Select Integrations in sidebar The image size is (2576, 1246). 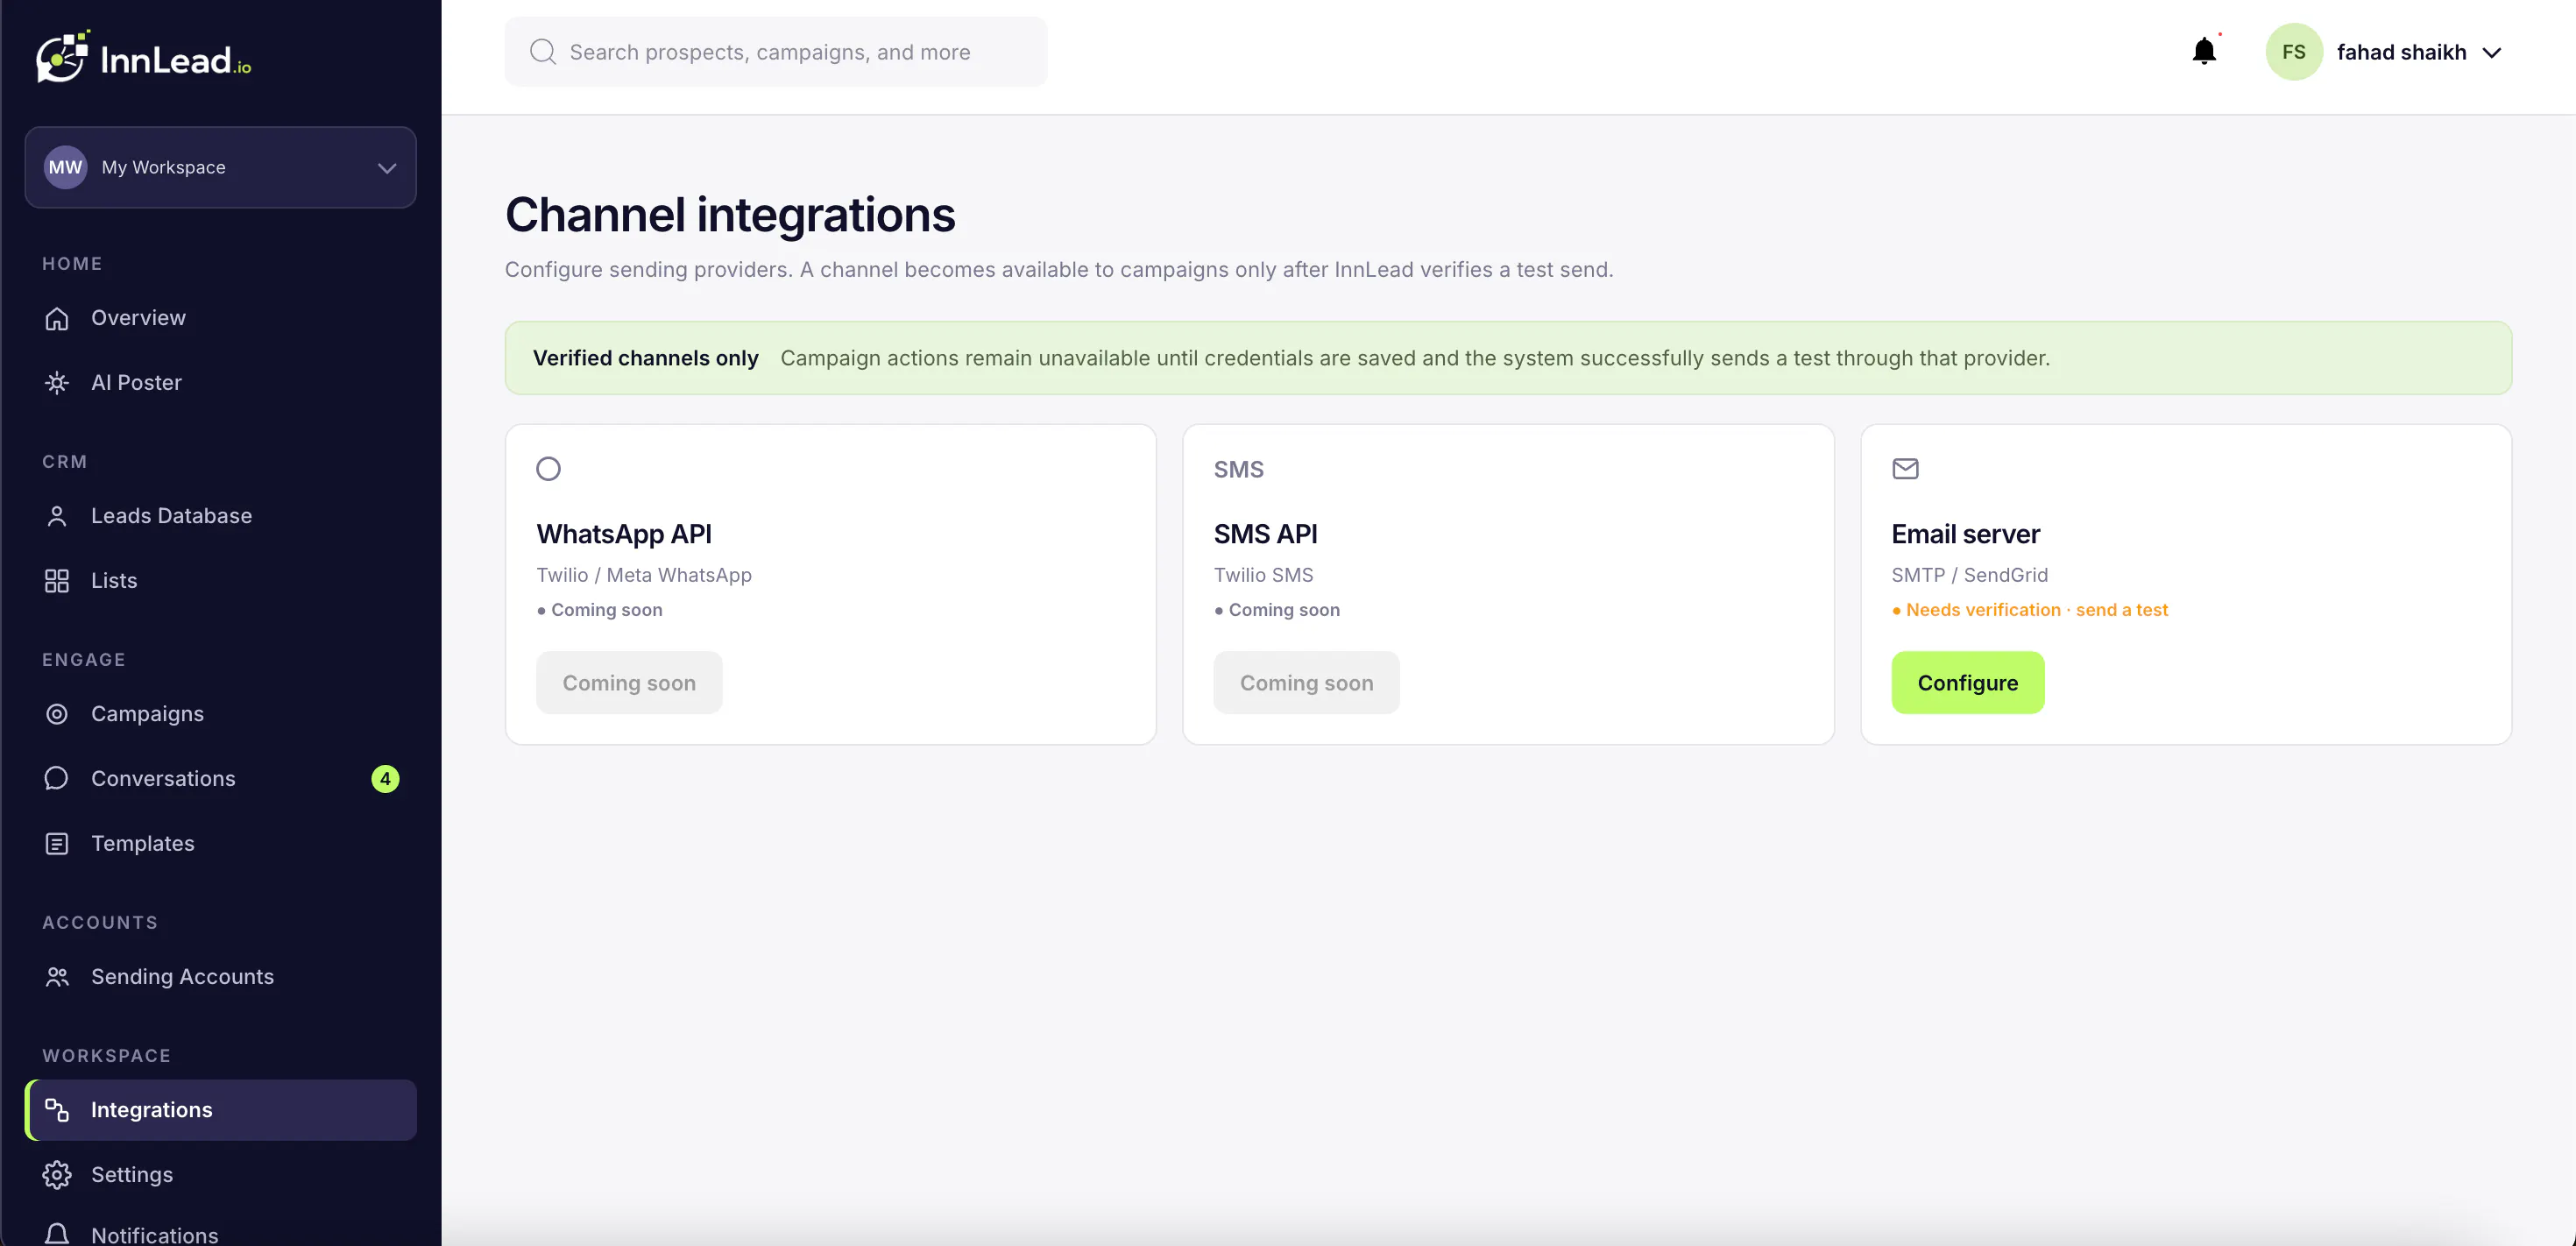click(221, 1110)
